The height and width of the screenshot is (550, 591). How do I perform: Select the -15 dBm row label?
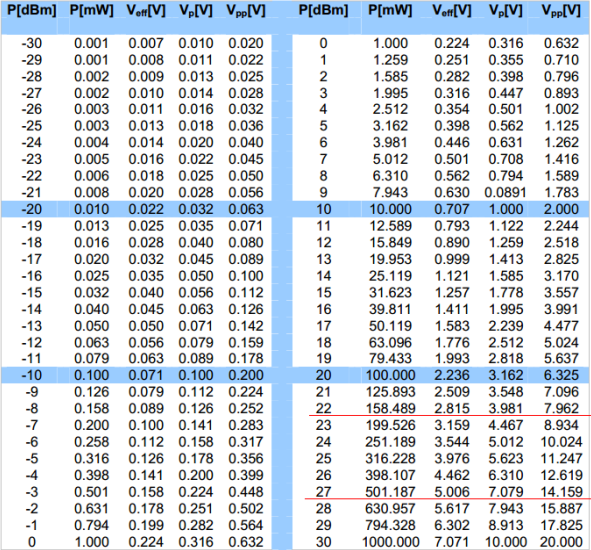[x=32, y=293]
